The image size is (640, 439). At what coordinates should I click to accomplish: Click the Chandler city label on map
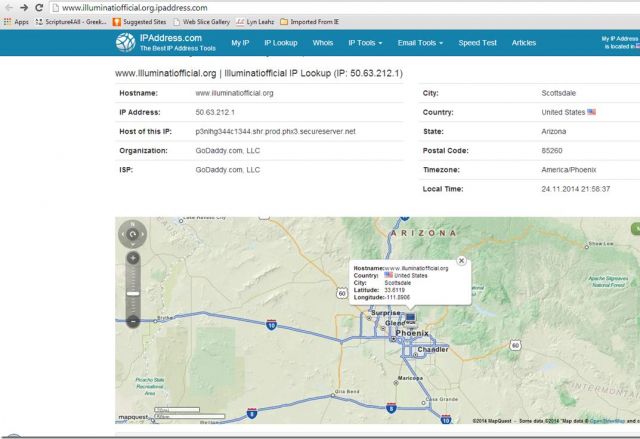tap(433, 350)
